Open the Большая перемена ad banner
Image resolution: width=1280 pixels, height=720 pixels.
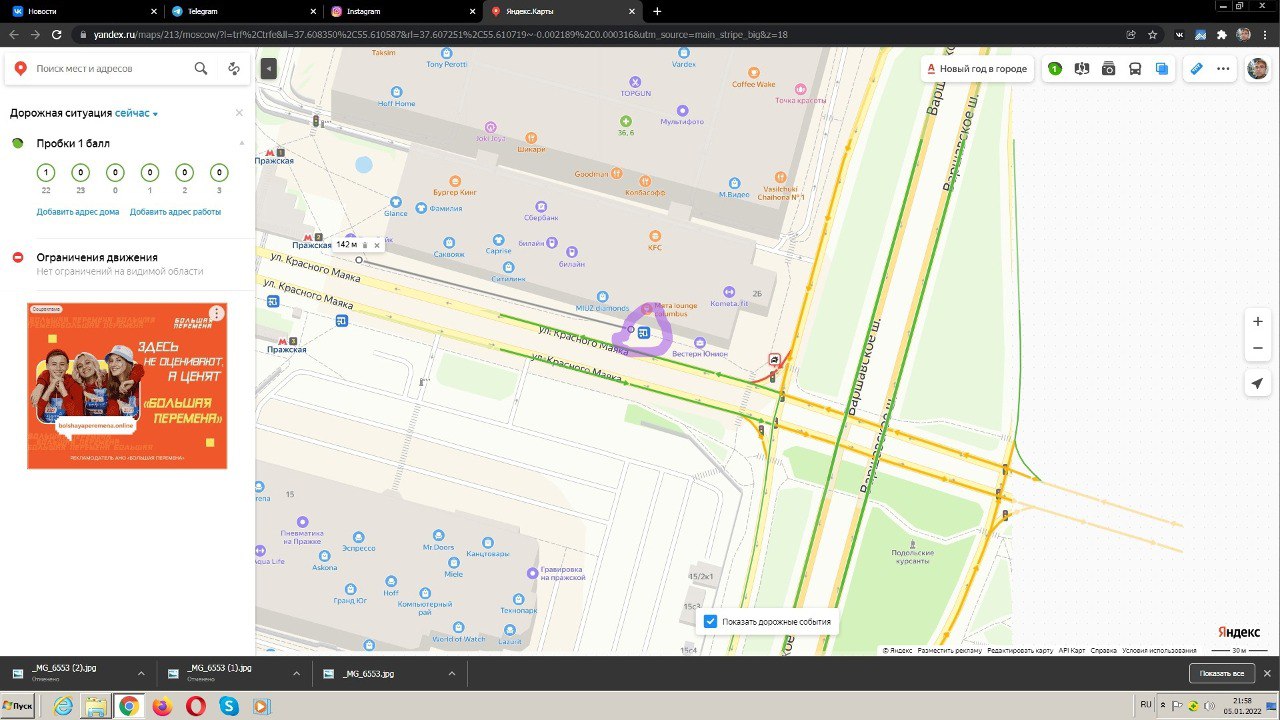coord(127,386)
